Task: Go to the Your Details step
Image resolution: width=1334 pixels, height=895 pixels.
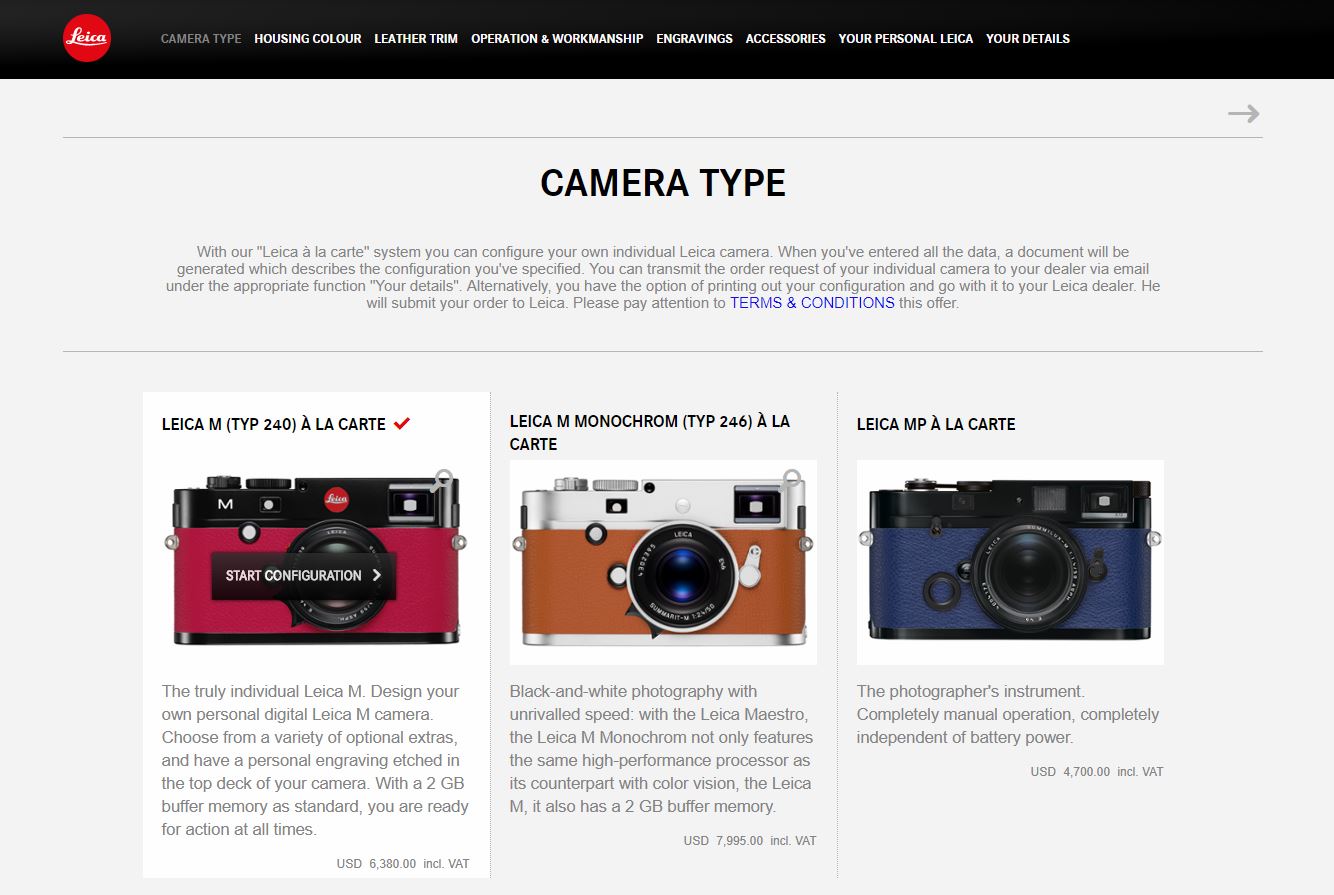Action: click(x=1028, y=38)
